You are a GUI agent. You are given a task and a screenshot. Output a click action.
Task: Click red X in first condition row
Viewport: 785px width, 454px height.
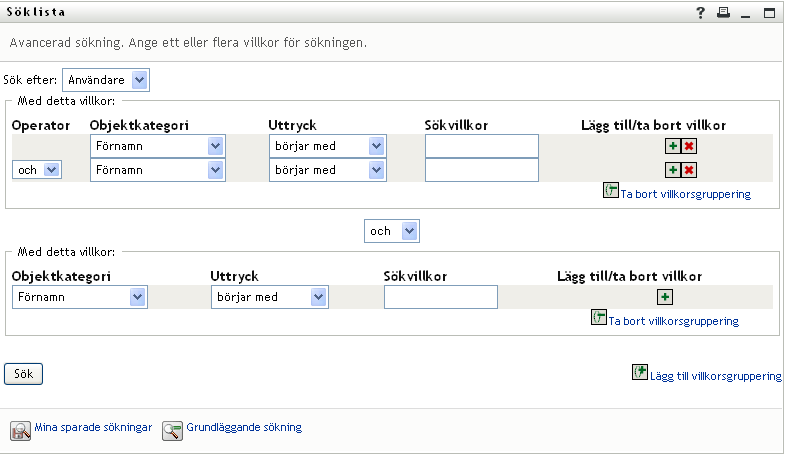(689, 146)
